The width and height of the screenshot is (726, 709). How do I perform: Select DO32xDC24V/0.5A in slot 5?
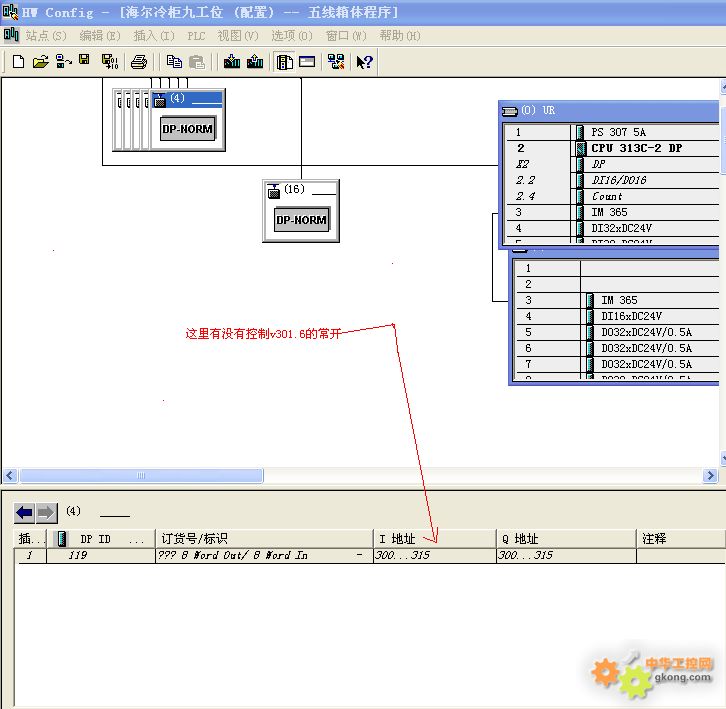[617, 332]
